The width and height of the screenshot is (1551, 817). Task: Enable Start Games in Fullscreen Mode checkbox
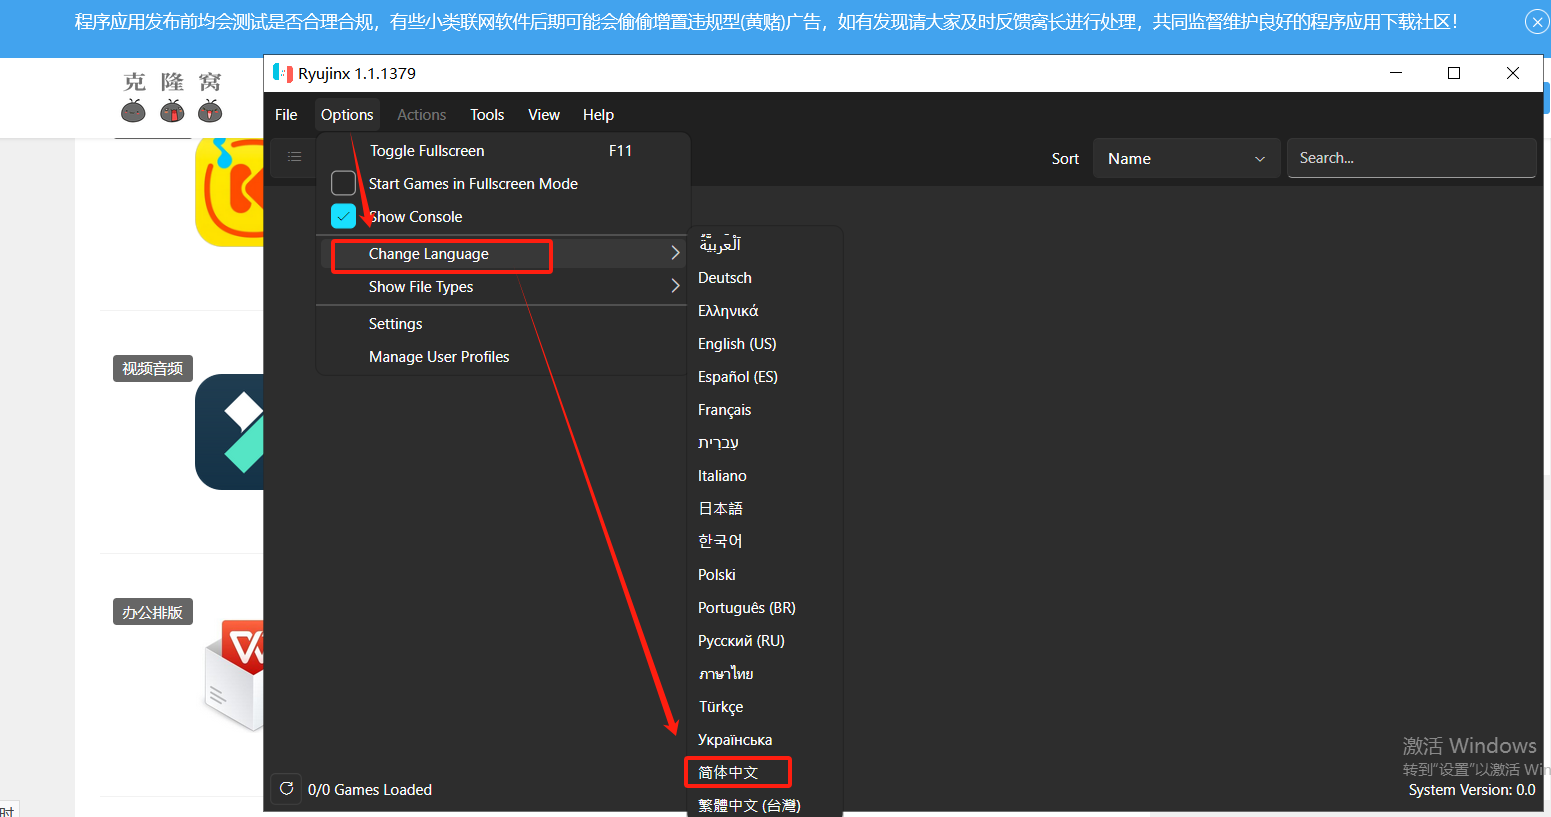343,183
